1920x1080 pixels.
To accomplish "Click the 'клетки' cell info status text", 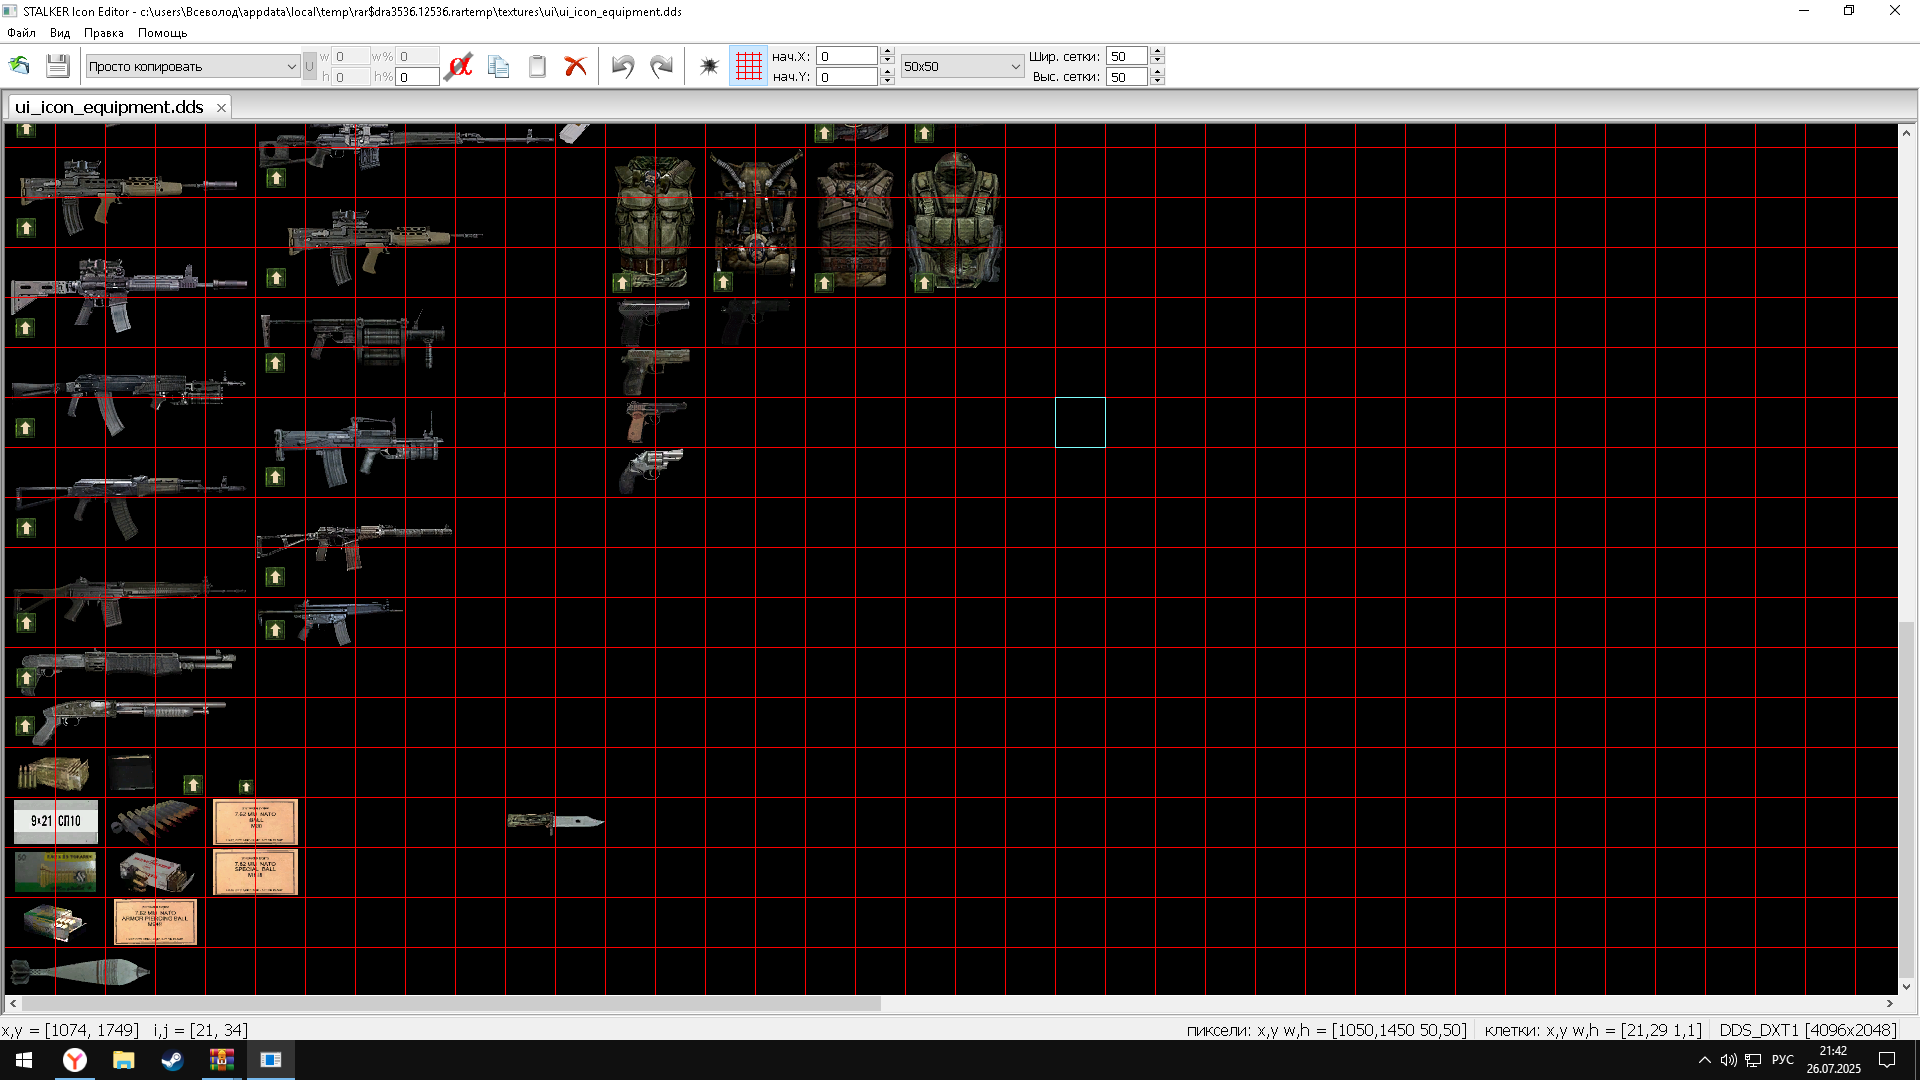I will (x=1592, y=1030).
